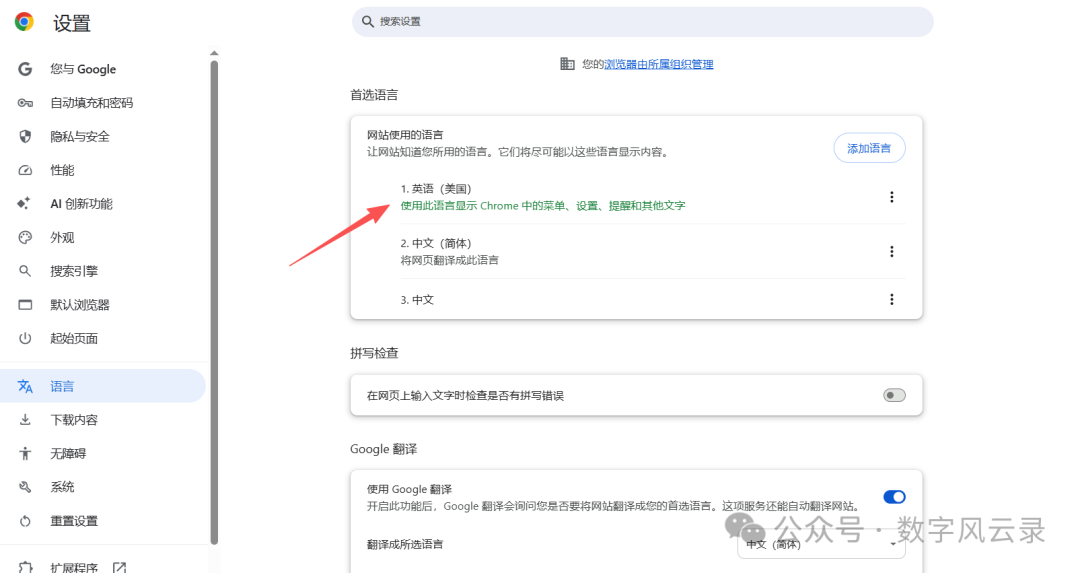Click the 3. 中文 language row text
Image resolution: width=1080 pixels, height=573 pixels.
(x=417, y=300)
